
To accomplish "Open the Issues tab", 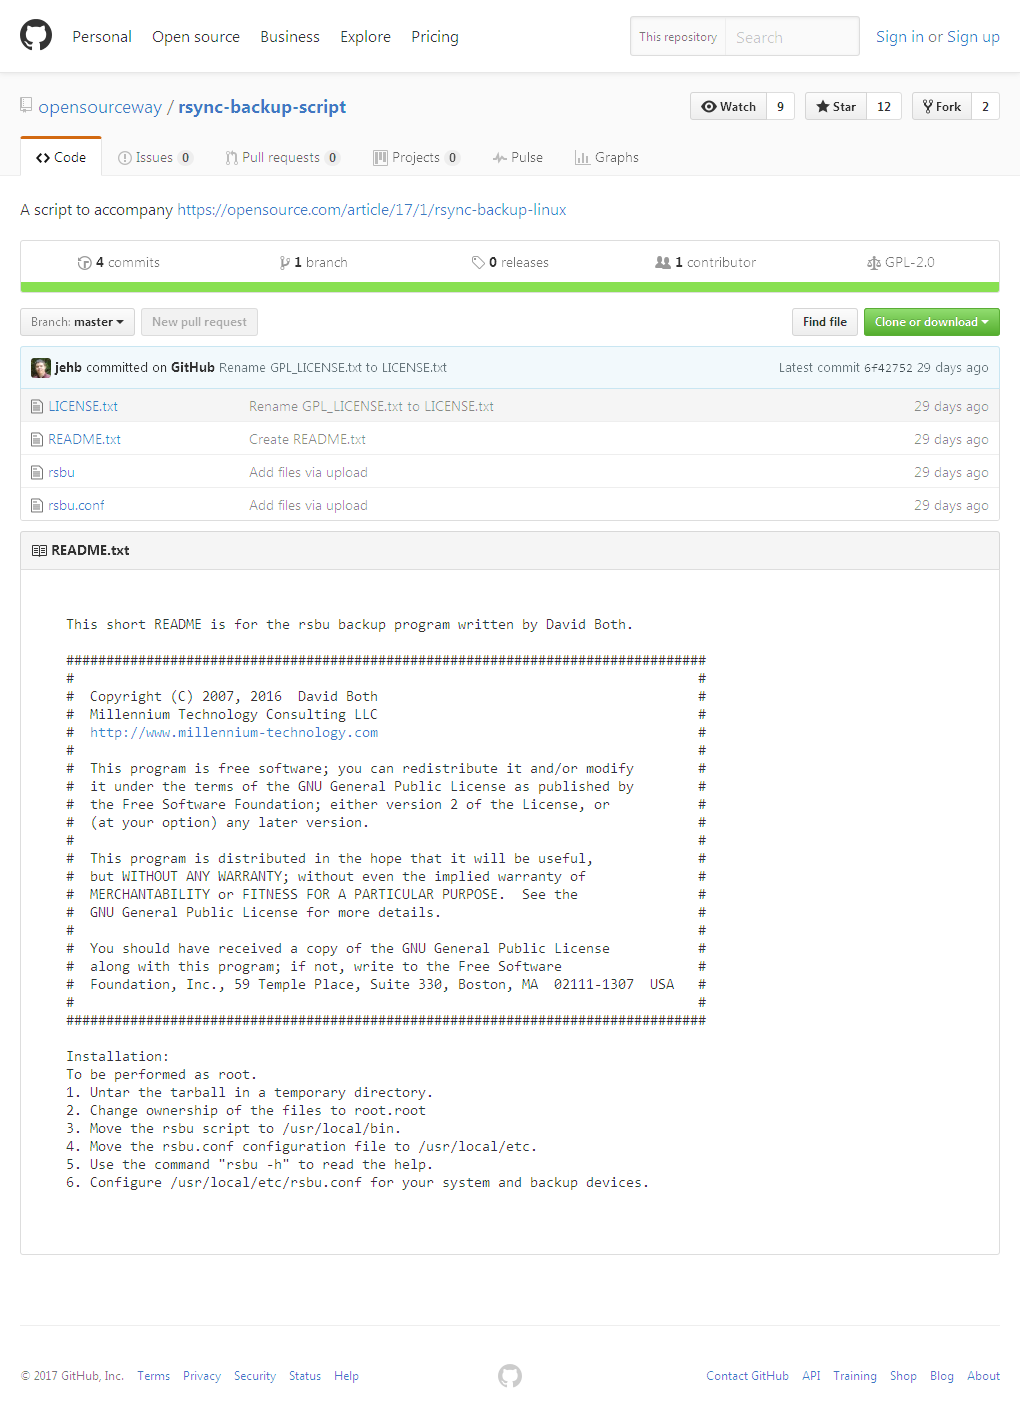I will (154, 157).
